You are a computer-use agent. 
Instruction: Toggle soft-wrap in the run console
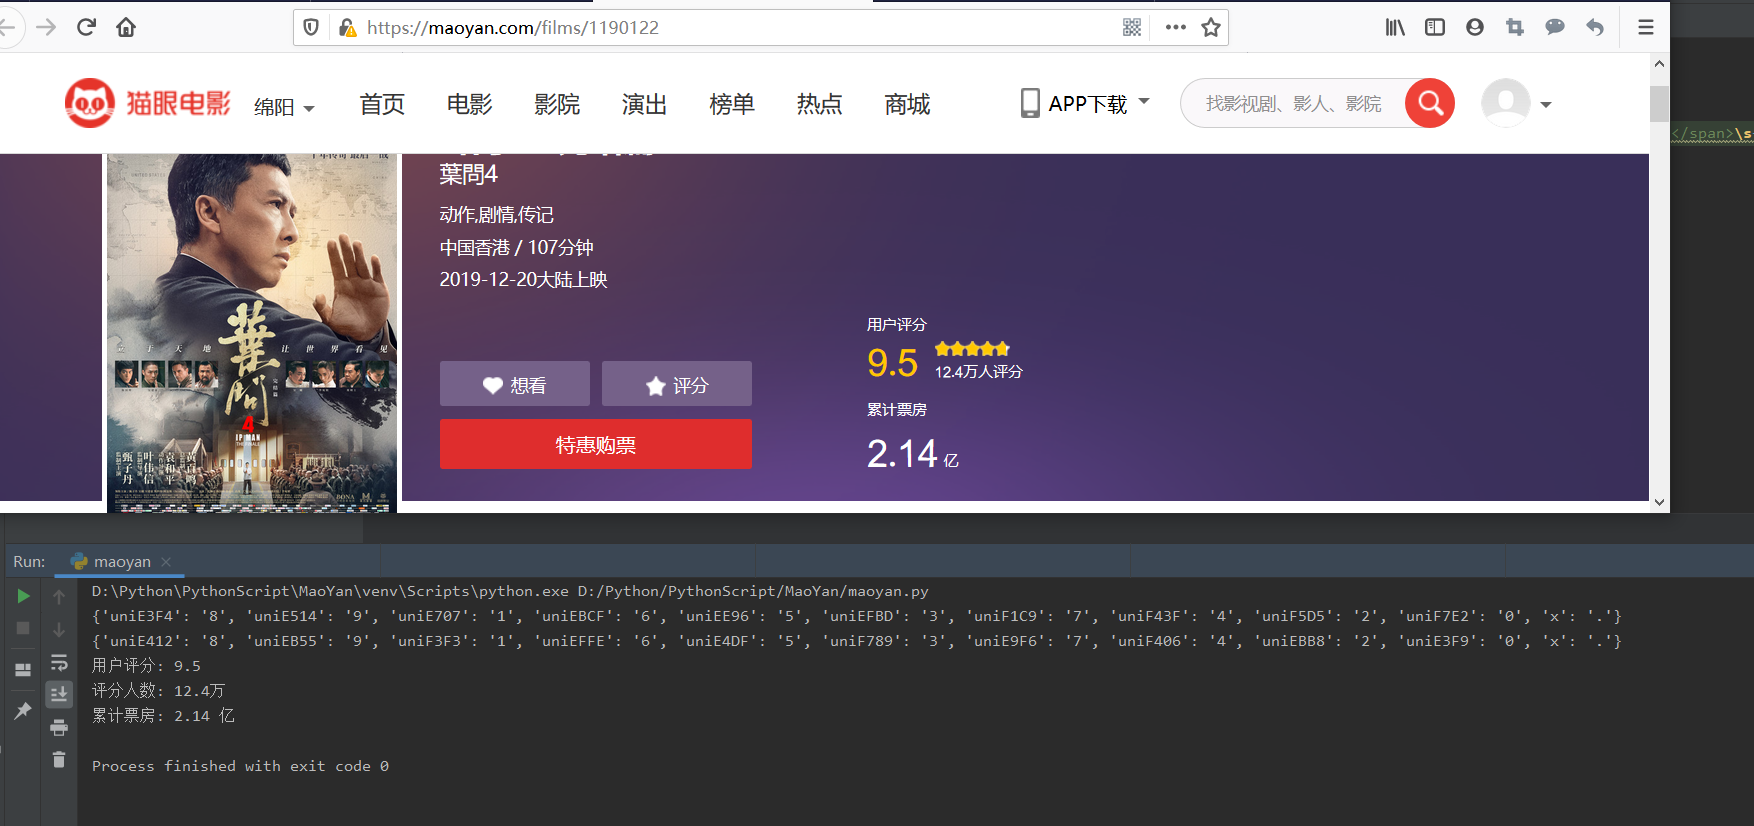(x=59, y=662)
